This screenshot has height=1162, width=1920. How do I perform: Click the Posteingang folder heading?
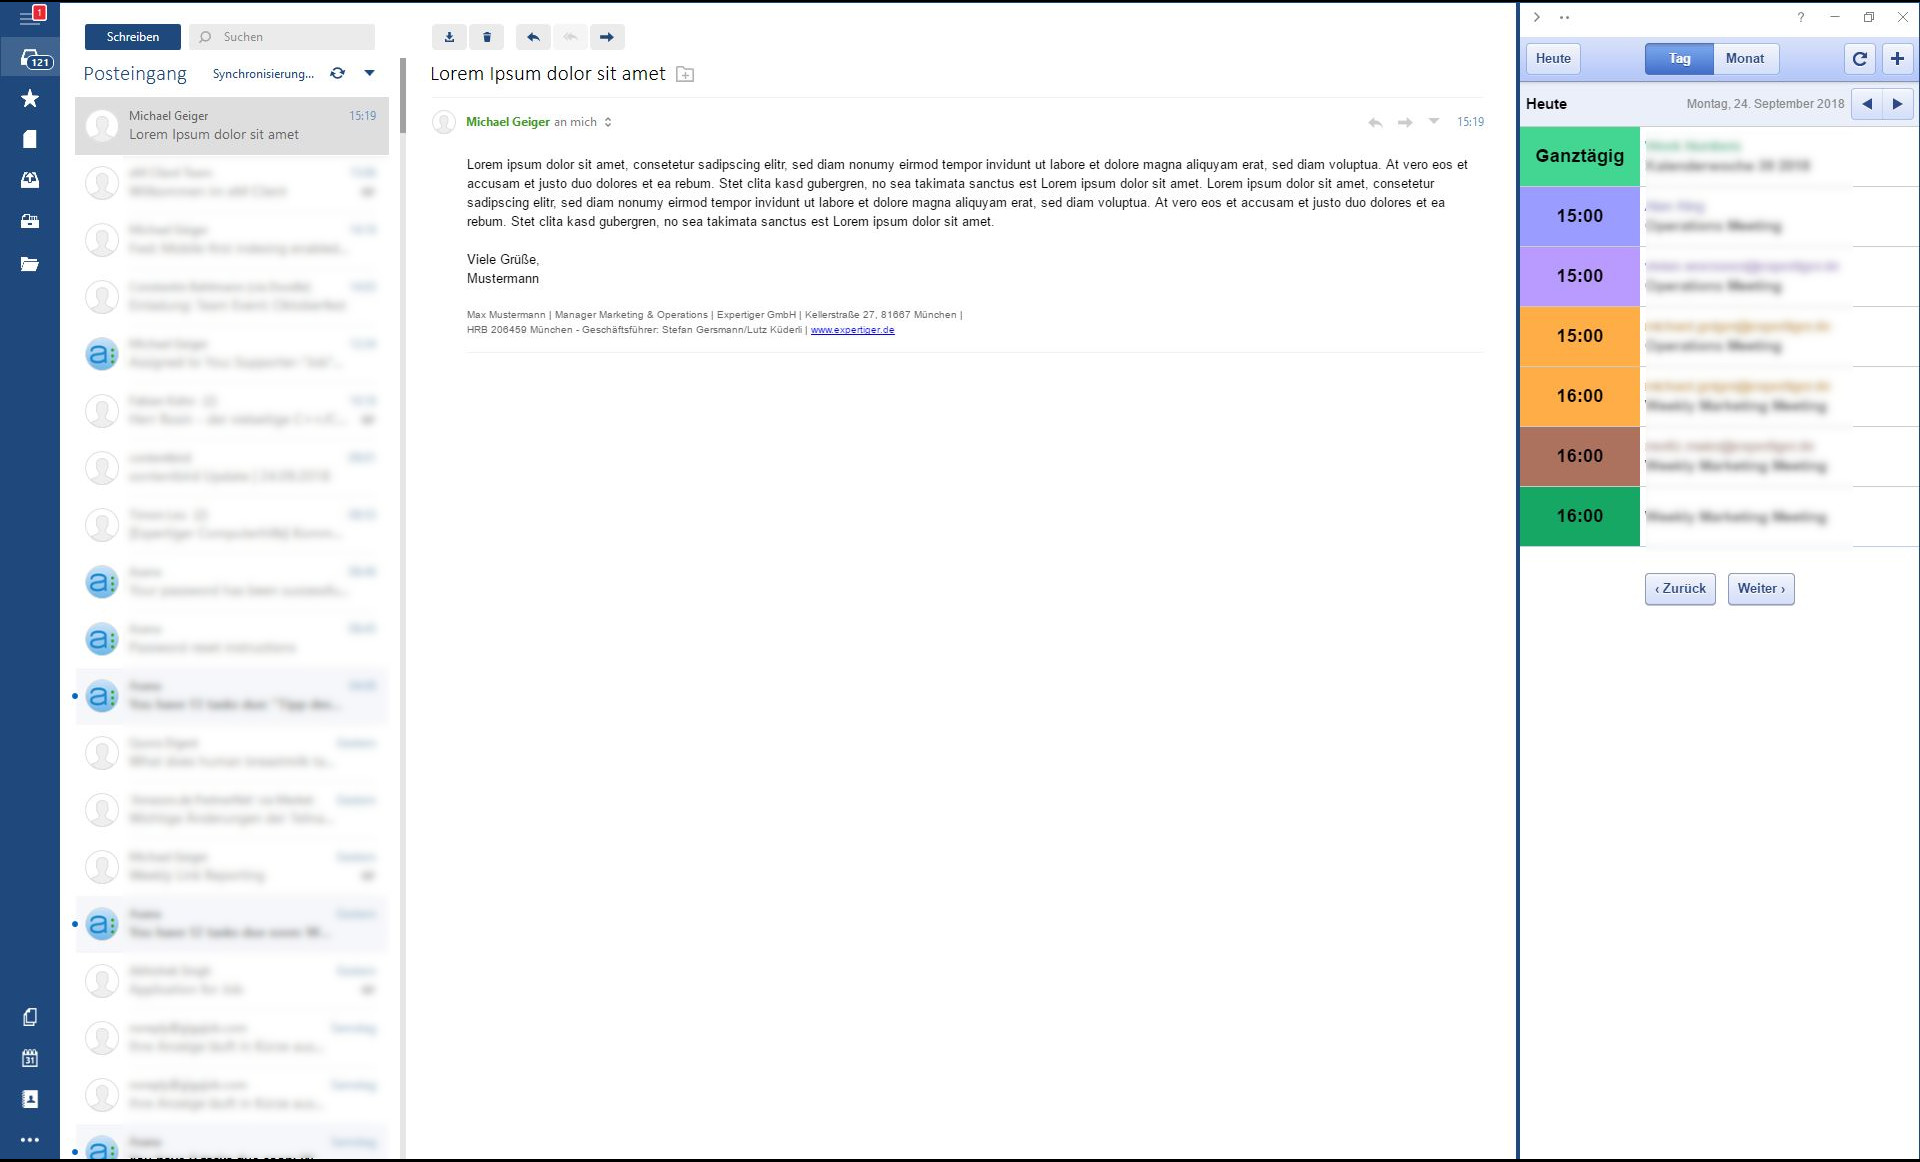(x=135, y=74)
